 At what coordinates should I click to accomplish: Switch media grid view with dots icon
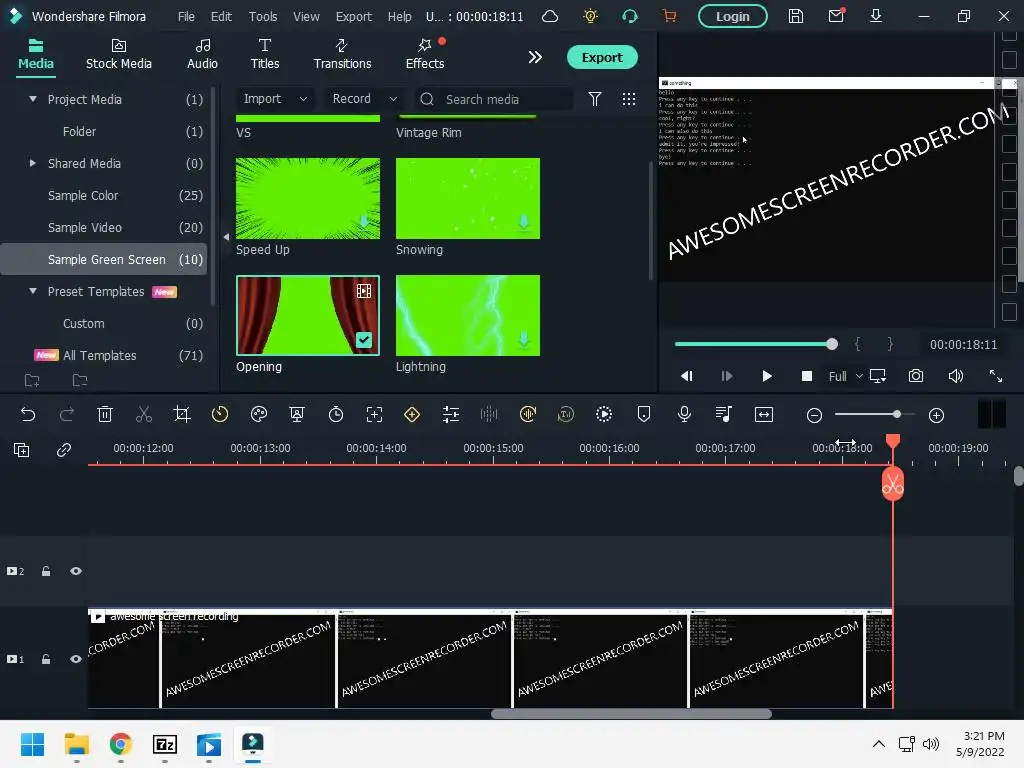629,99
